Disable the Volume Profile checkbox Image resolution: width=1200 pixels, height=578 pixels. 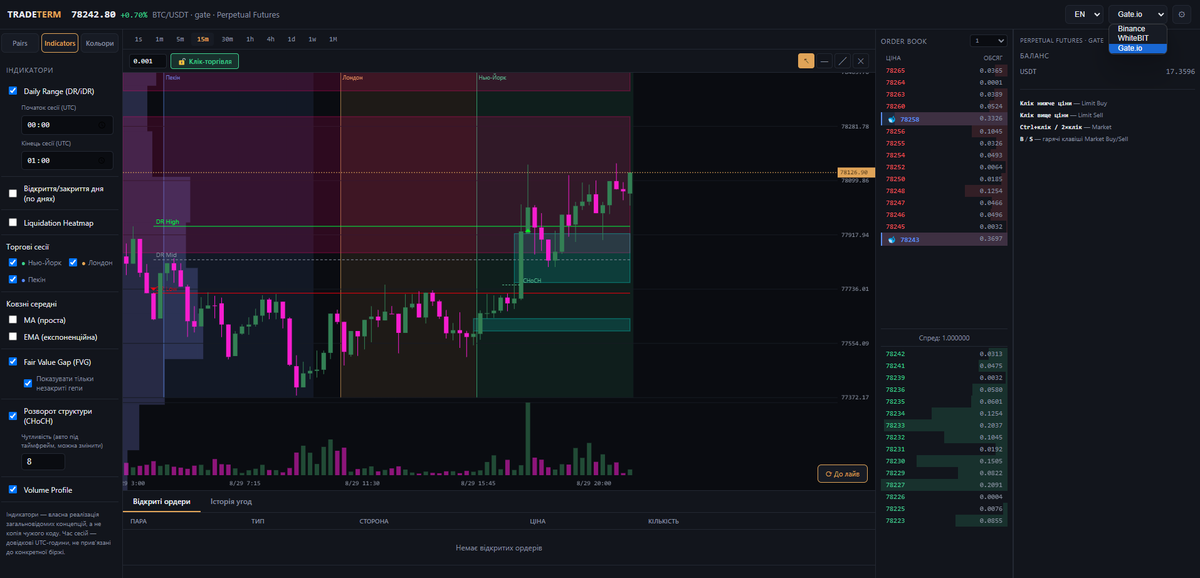(x=13, y=490)
